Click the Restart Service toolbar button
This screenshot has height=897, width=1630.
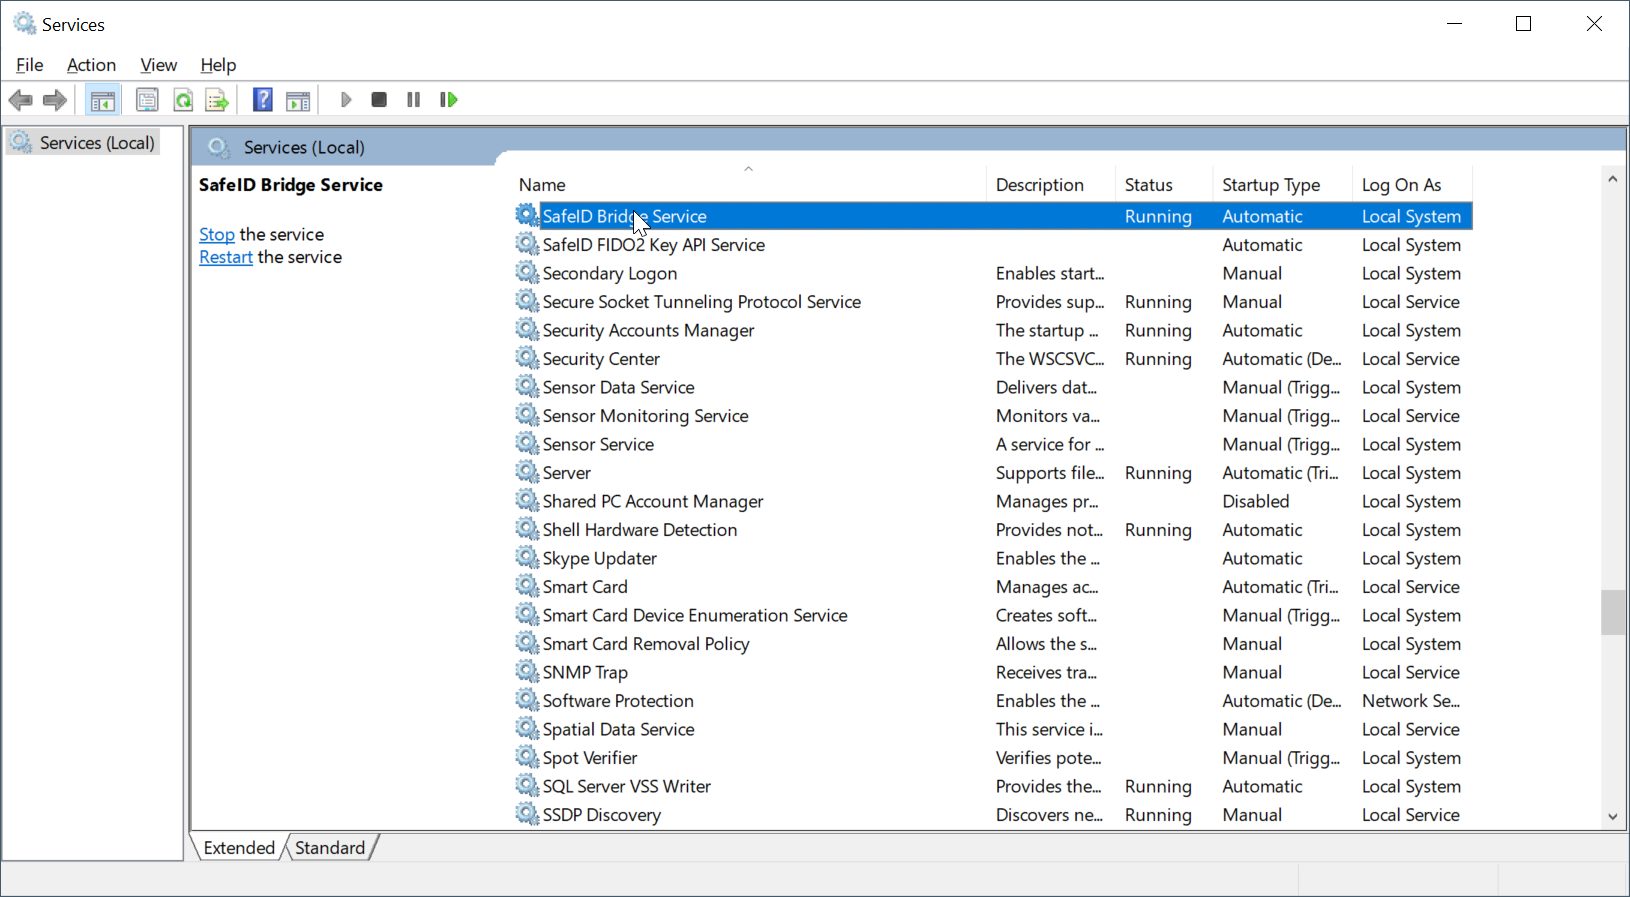click(449, 100)
